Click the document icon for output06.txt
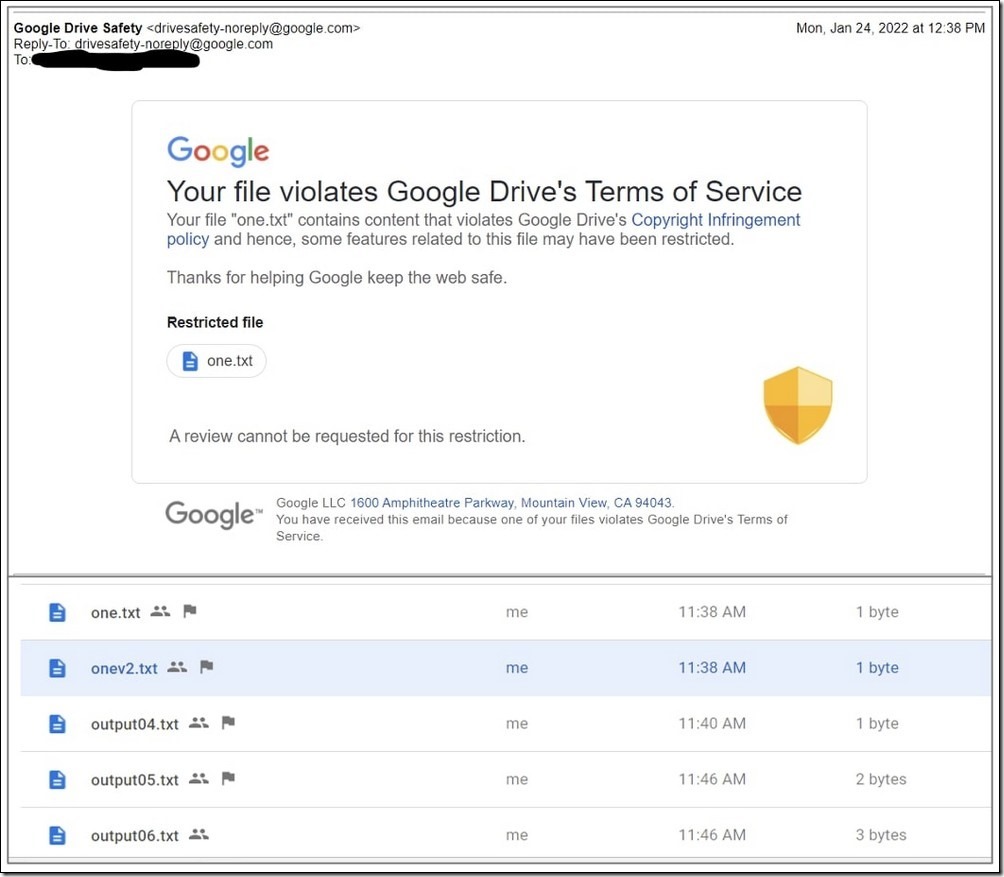The height and width of the screenshot is (877, 1004). coord(58,835)
